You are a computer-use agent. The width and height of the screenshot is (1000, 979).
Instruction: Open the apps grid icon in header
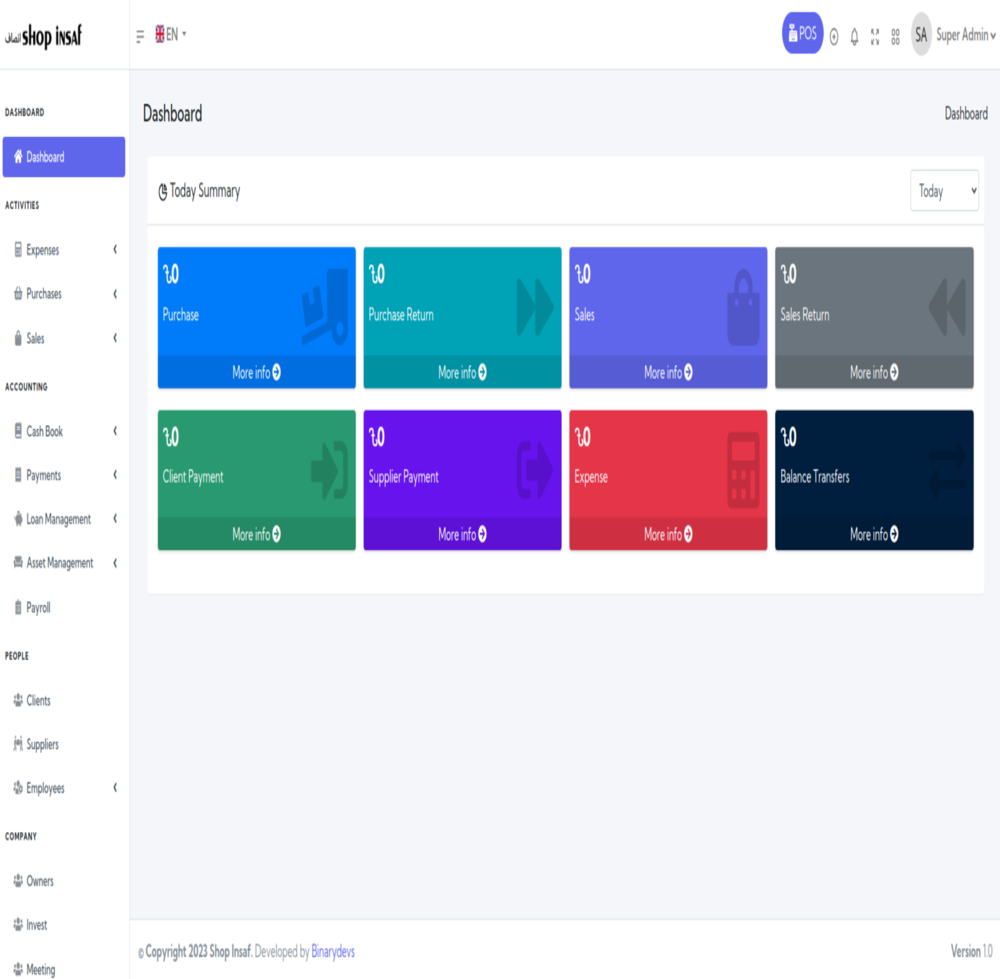coord(895,36)
